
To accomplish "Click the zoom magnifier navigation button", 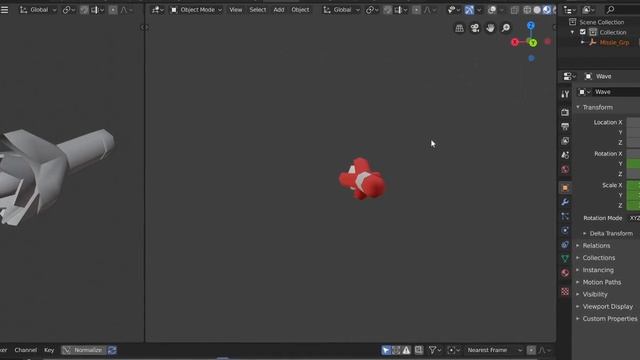I will pos(506,28).
